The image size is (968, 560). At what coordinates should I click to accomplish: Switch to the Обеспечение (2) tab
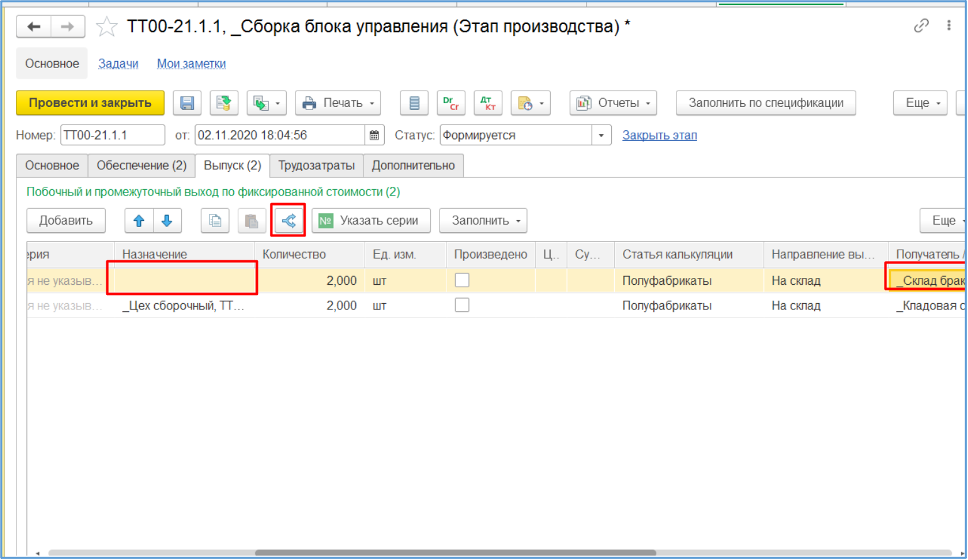(x=141, y=165)
